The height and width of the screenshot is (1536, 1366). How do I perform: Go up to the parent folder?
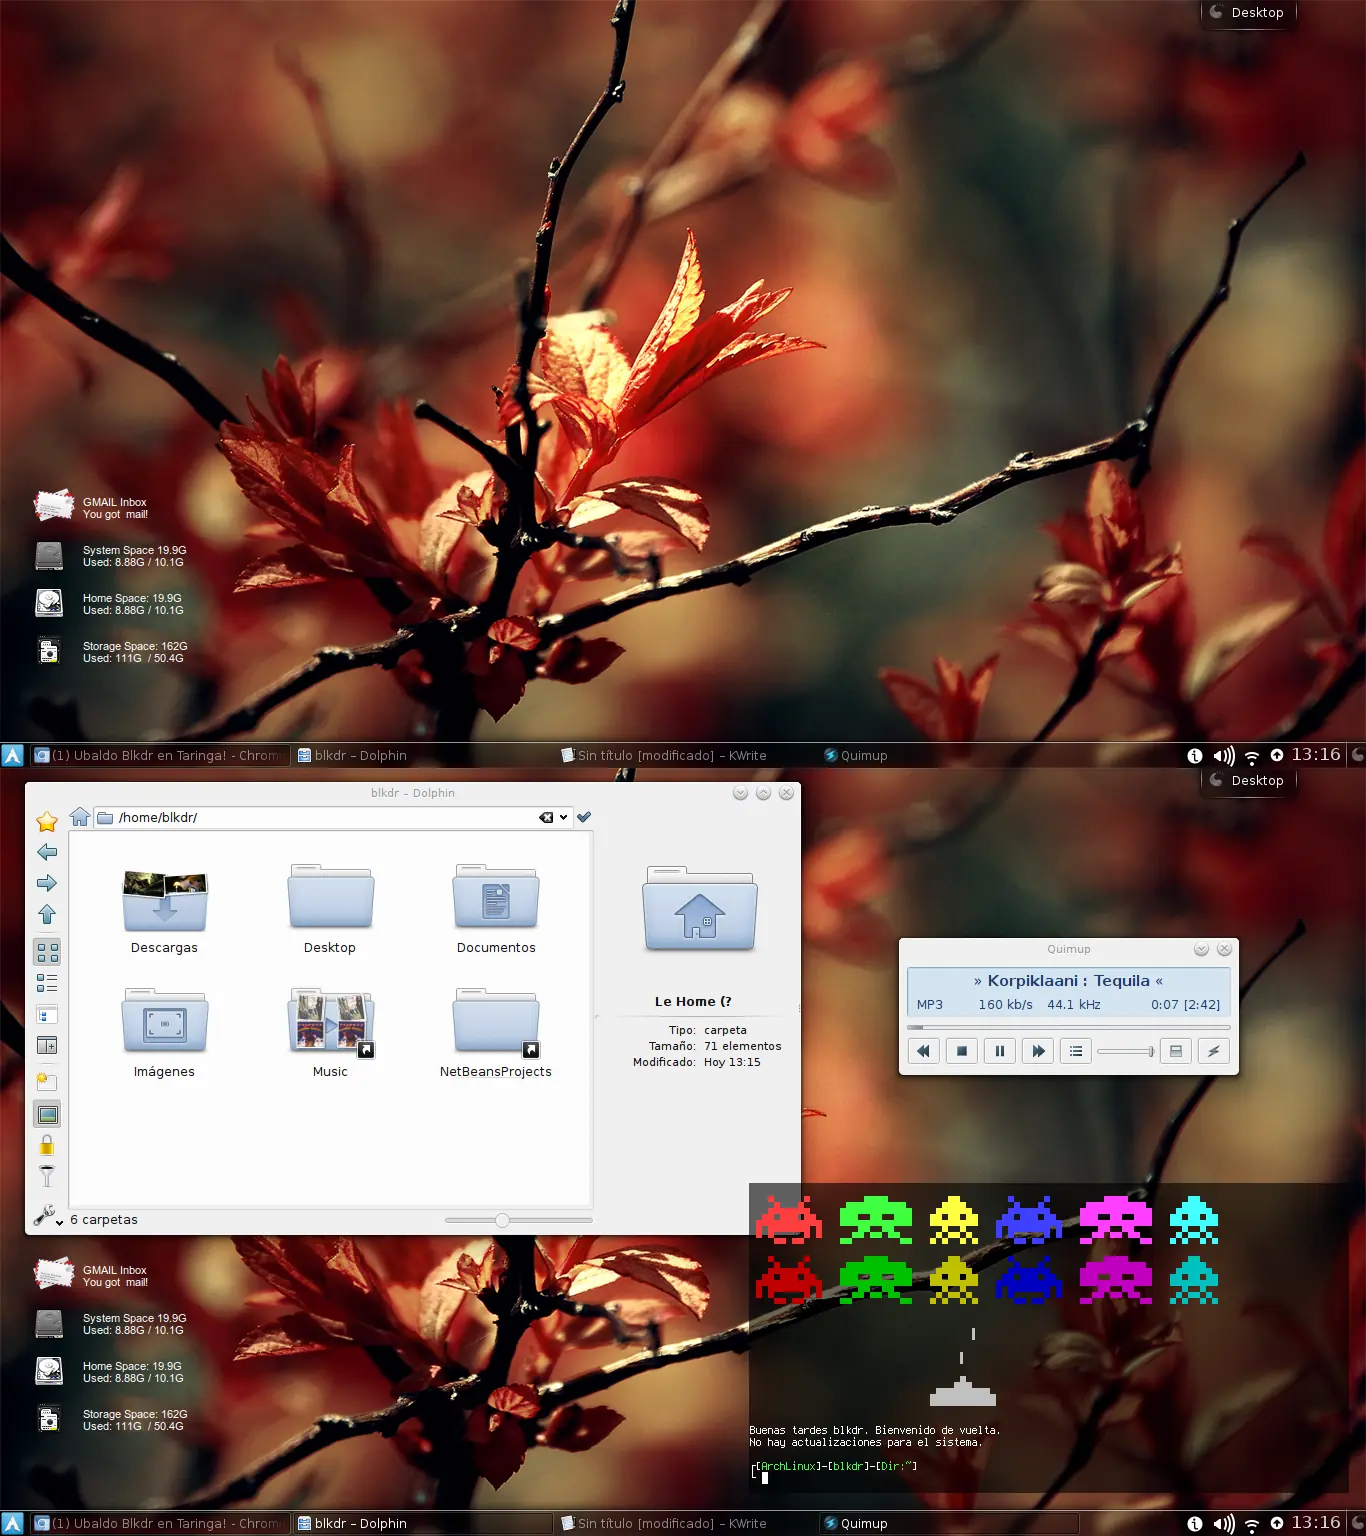pyautogui.click(x=47, y=914)
